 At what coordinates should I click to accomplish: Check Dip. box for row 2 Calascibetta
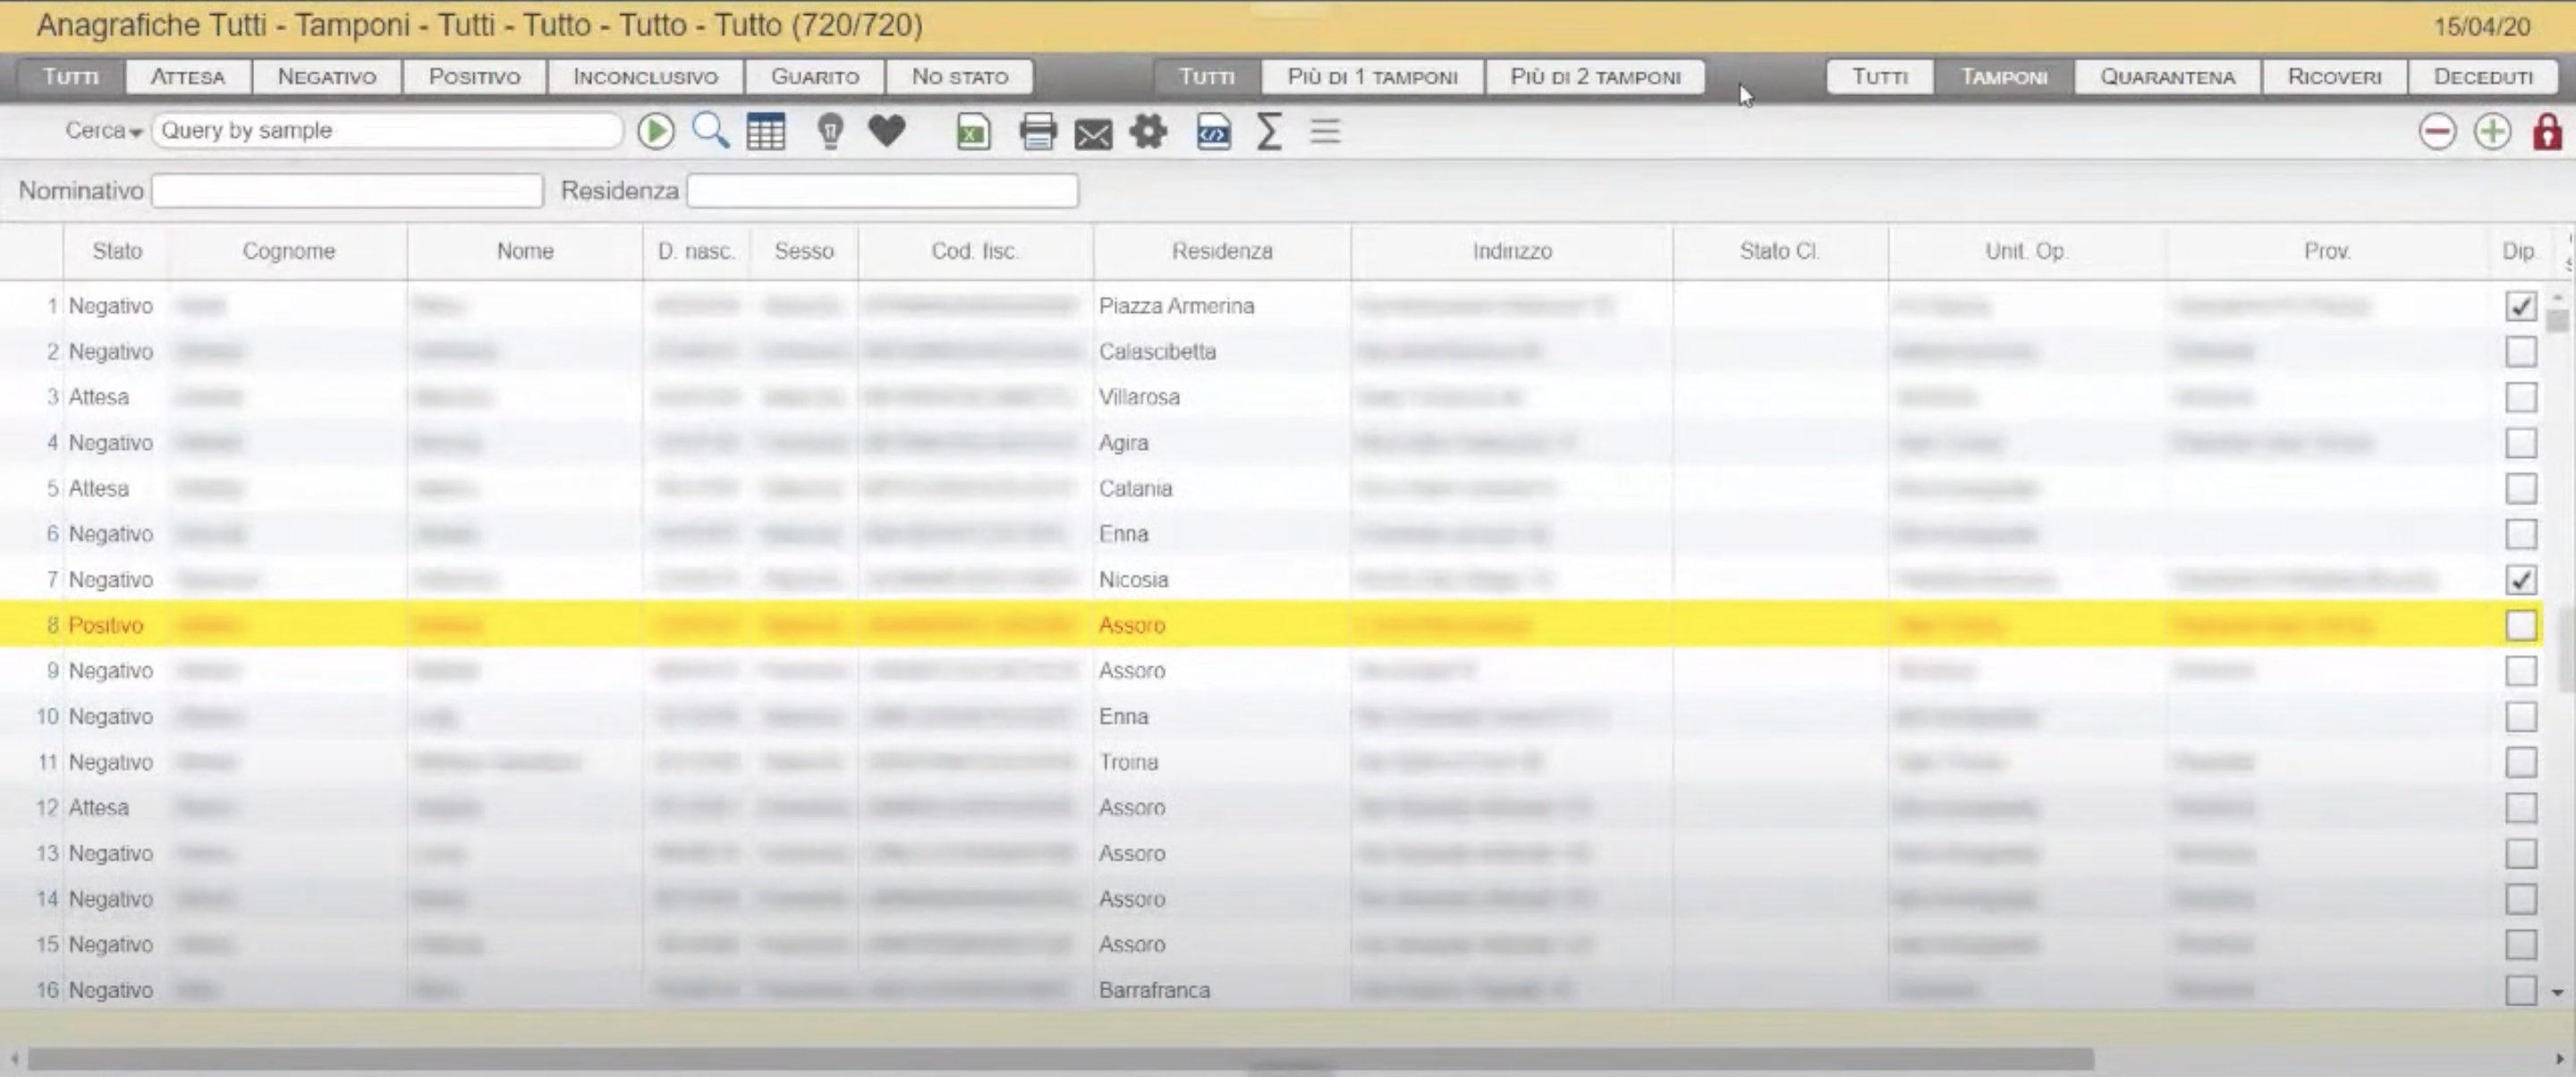[x=2520, y=352]
